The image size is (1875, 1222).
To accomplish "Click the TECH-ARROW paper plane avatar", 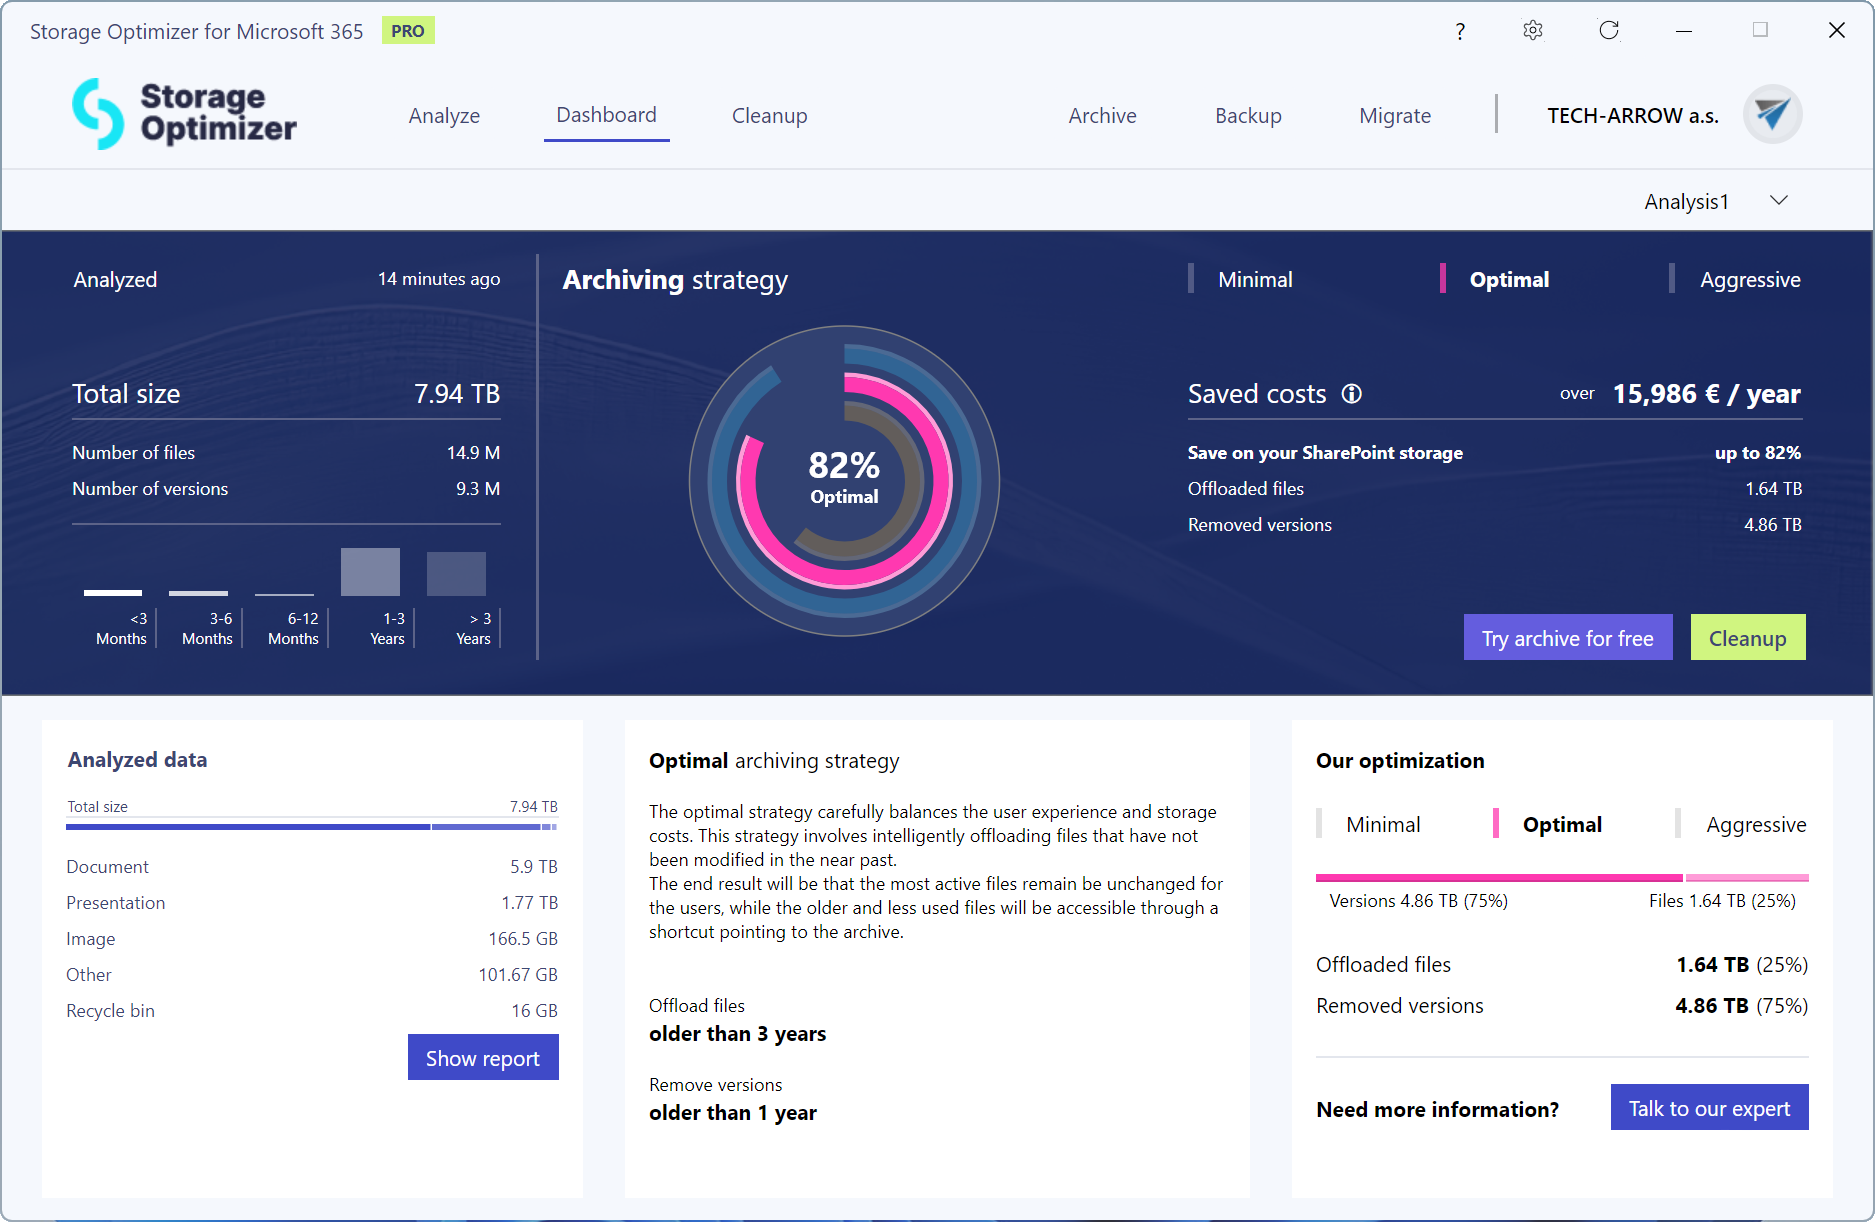I will pyautogui.click(x=1772, y=115).
